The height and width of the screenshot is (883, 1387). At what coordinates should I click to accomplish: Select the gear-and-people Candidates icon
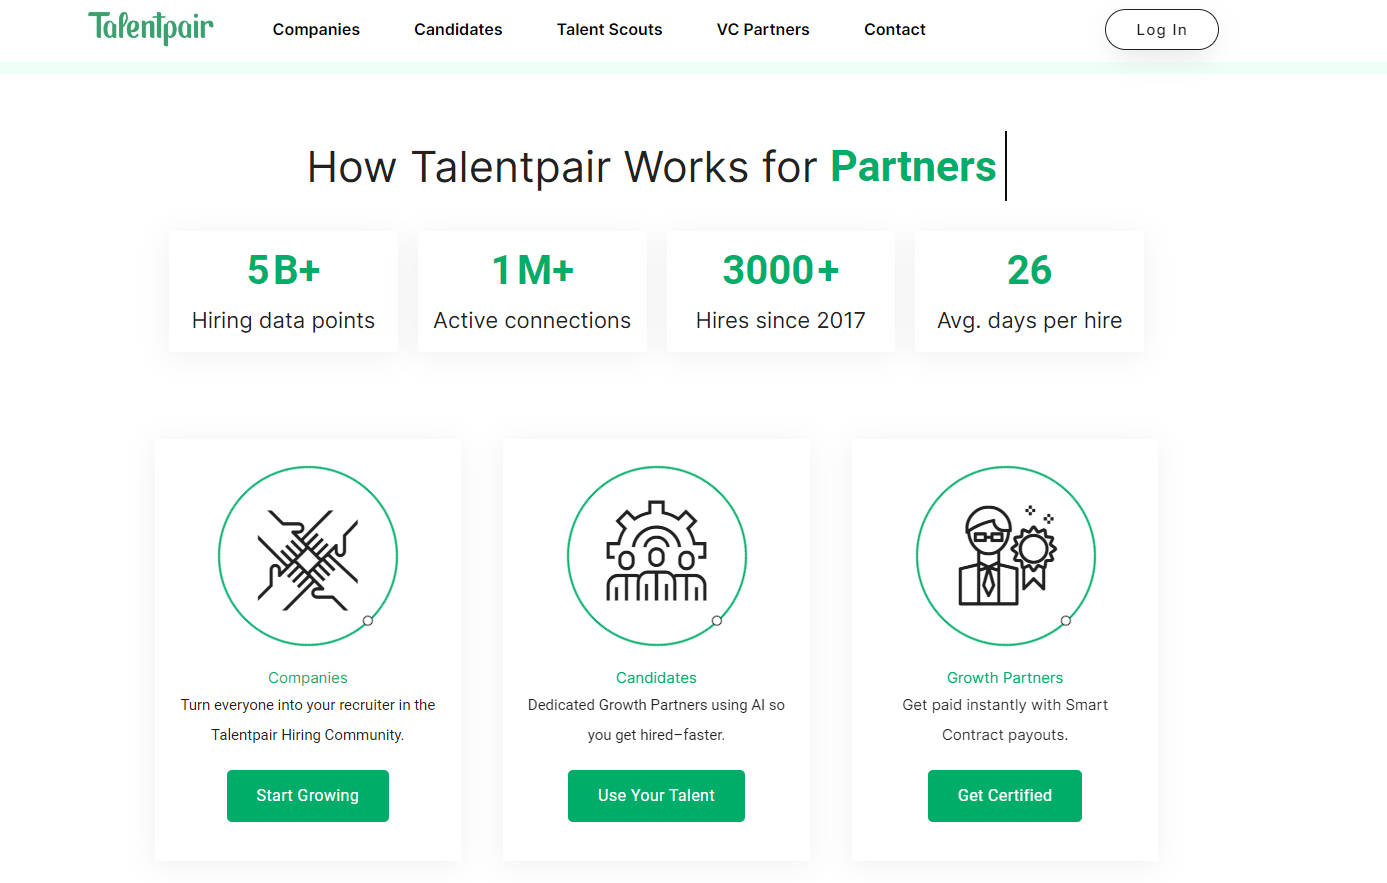[x=656, y=555]
